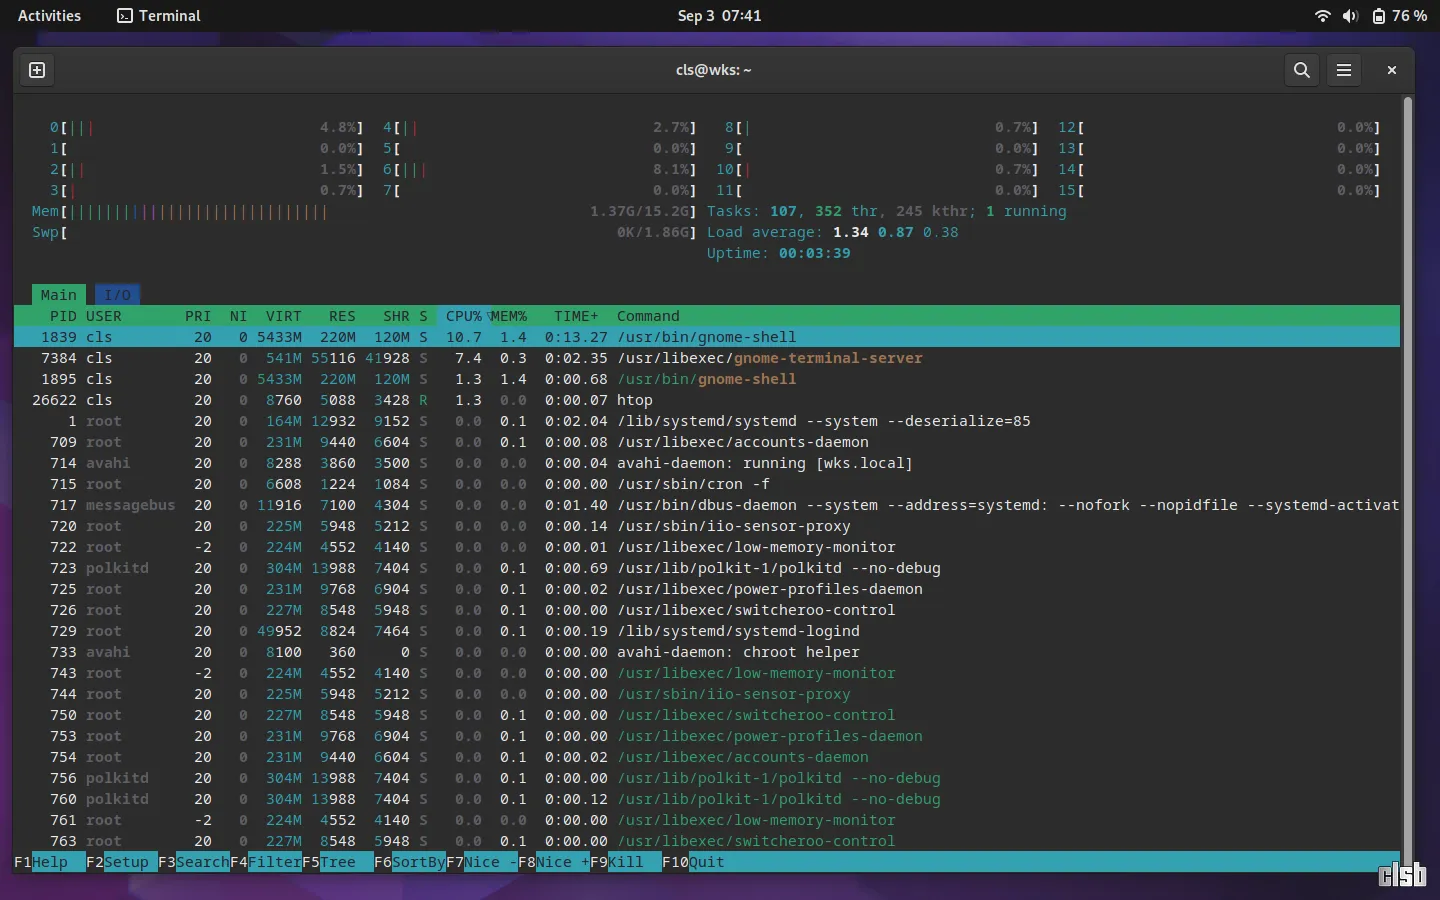Viewport: 1440px width, 900px height.
Task: Sort by the USER column header
Action: click(x=104, y=316)
